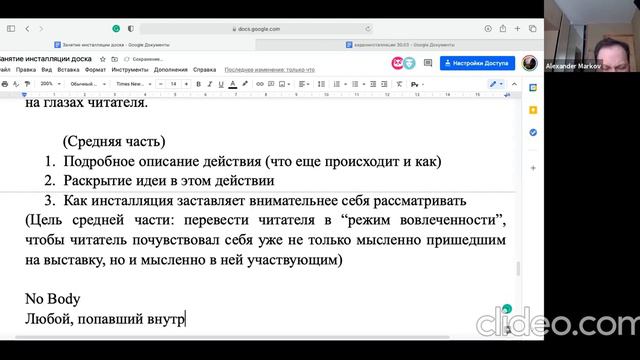Click the Decrease indent icon
The height and width of the screenshot is (360, 640).
(x=373, y=84)
